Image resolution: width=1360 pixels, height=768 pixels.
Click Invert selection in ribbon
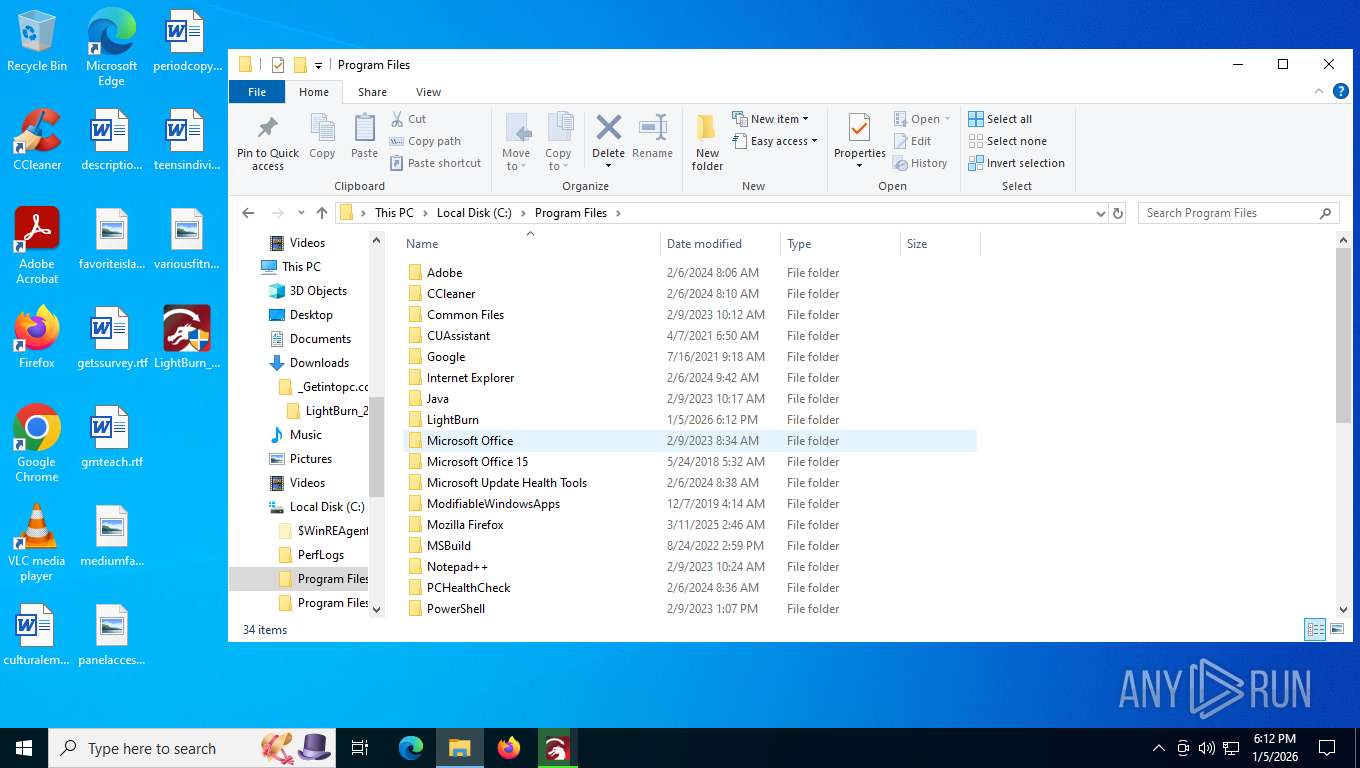click(1016, 163)
